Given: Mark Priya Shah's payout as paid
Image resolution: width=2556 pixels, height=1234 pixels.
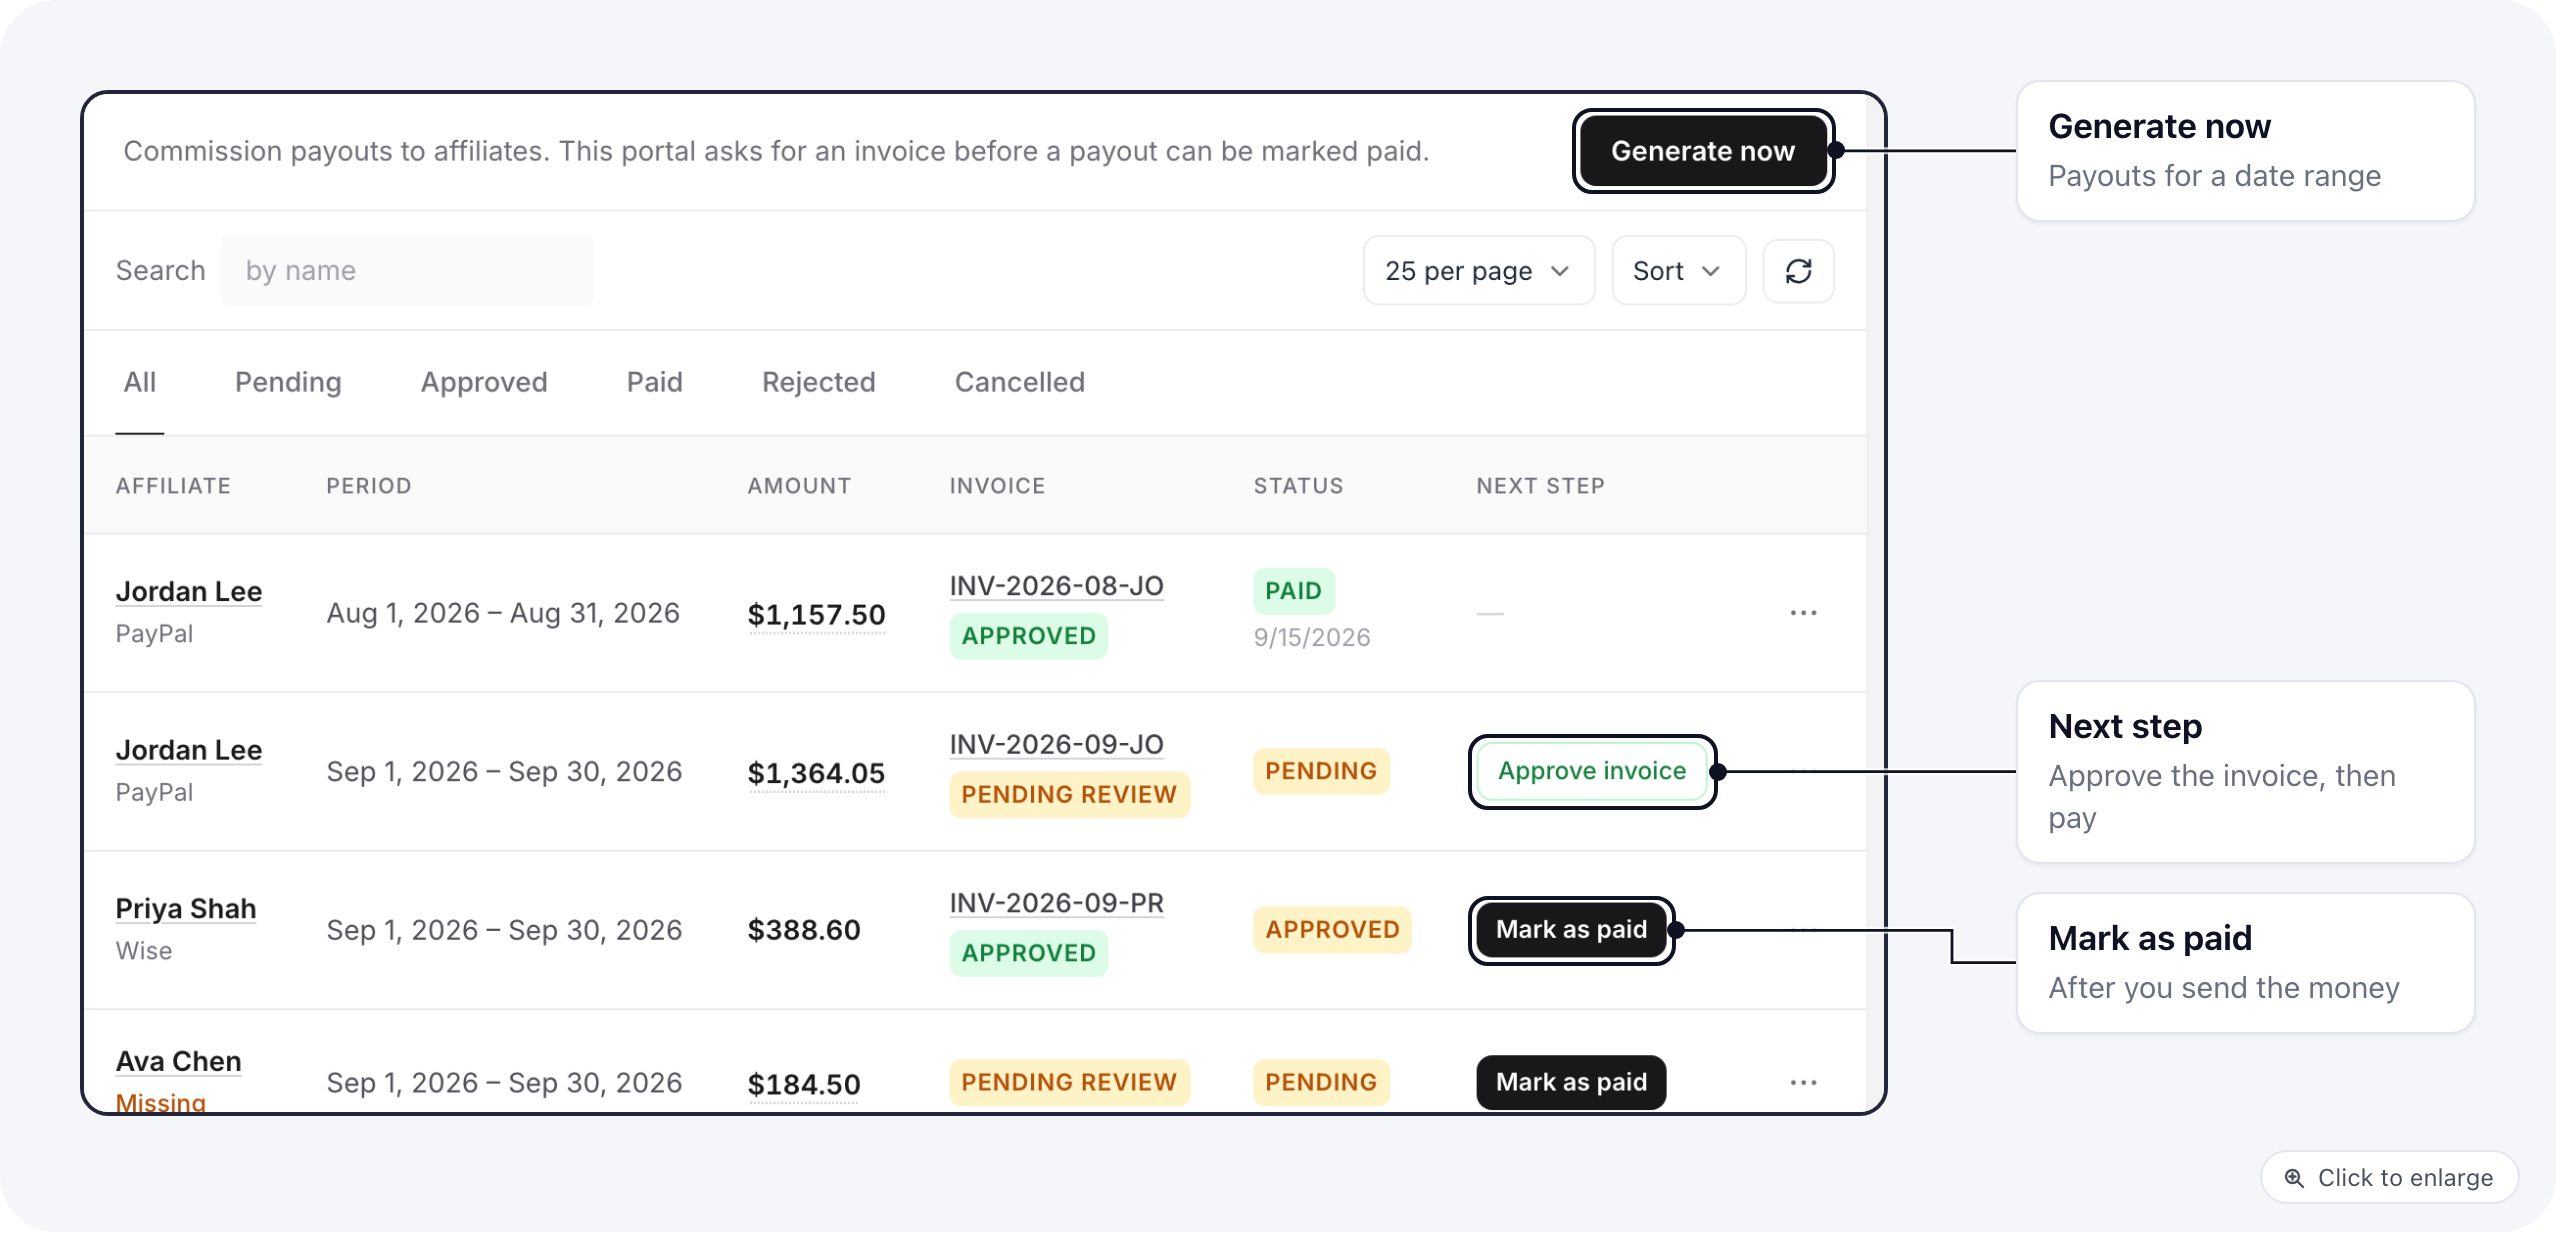Looking at the screenshot, I should point(1571,930).
